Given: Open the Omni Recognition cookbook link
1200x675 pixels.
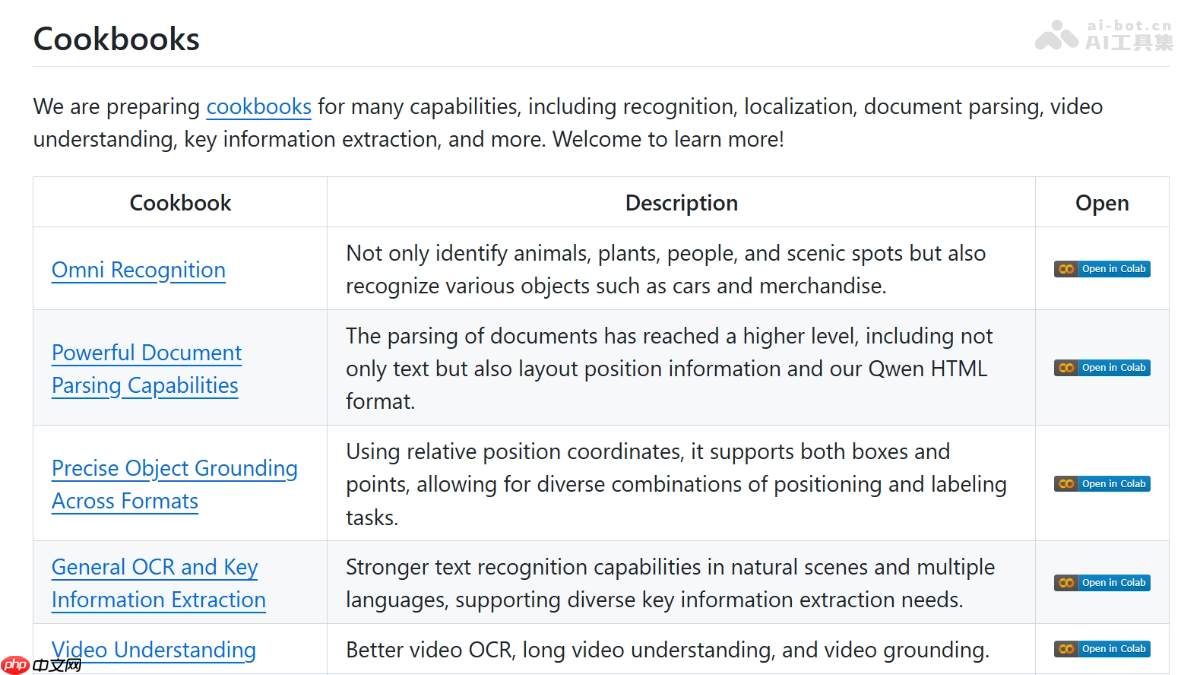Looking at the screenshot, I should pos(138,270).
